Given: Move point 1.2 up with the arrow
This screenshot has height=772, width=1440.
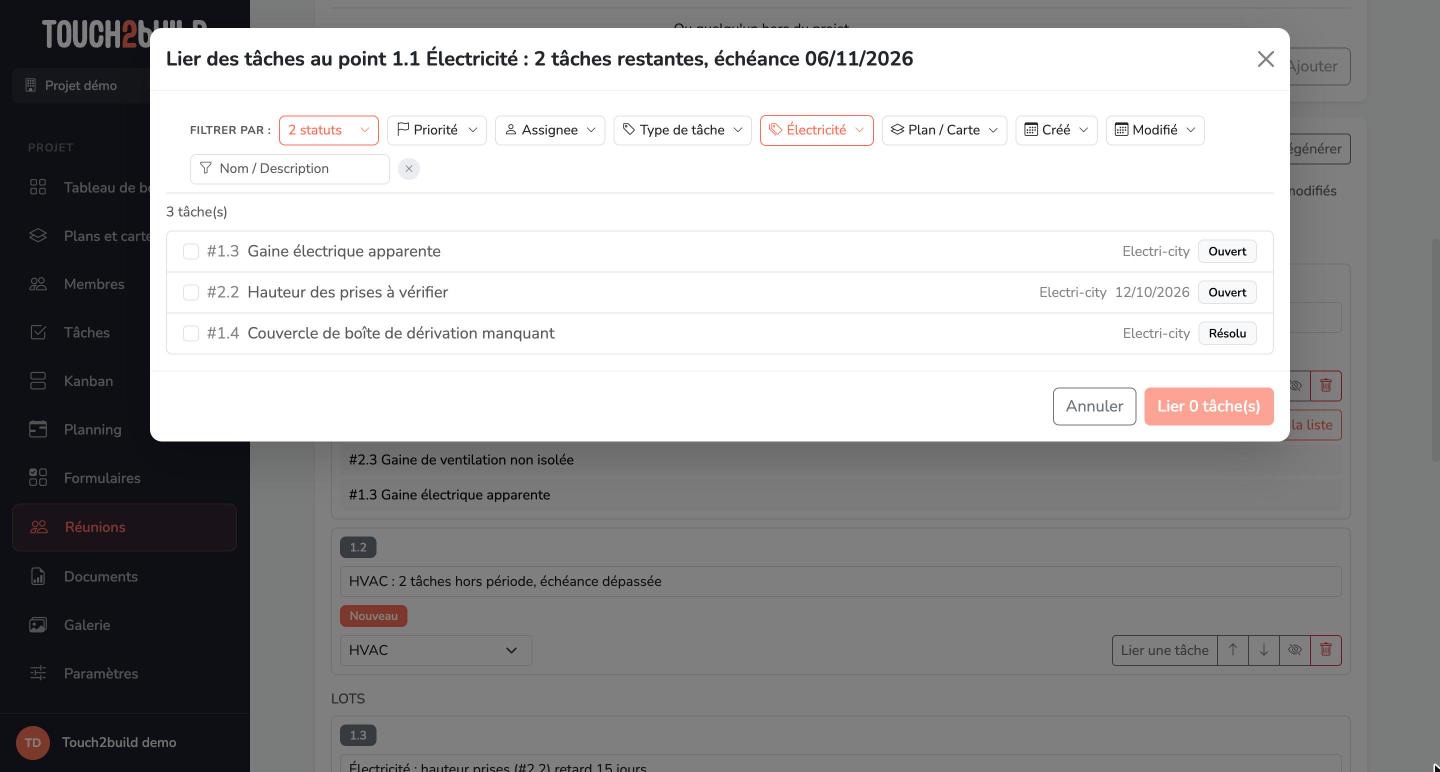Looking at the screenshot, I should click(1233, 650).
